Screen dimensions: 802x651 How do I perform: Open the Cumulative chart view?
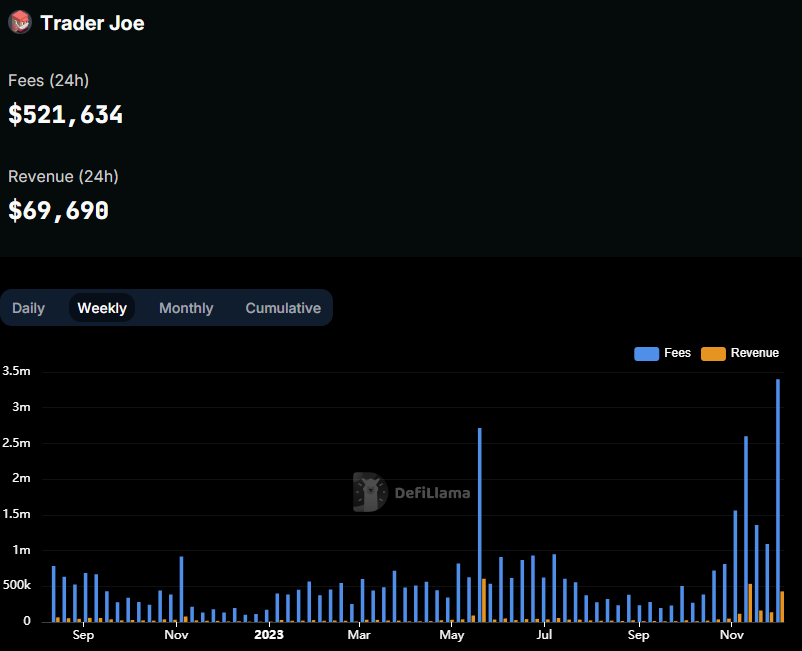[x=283, y=308]
